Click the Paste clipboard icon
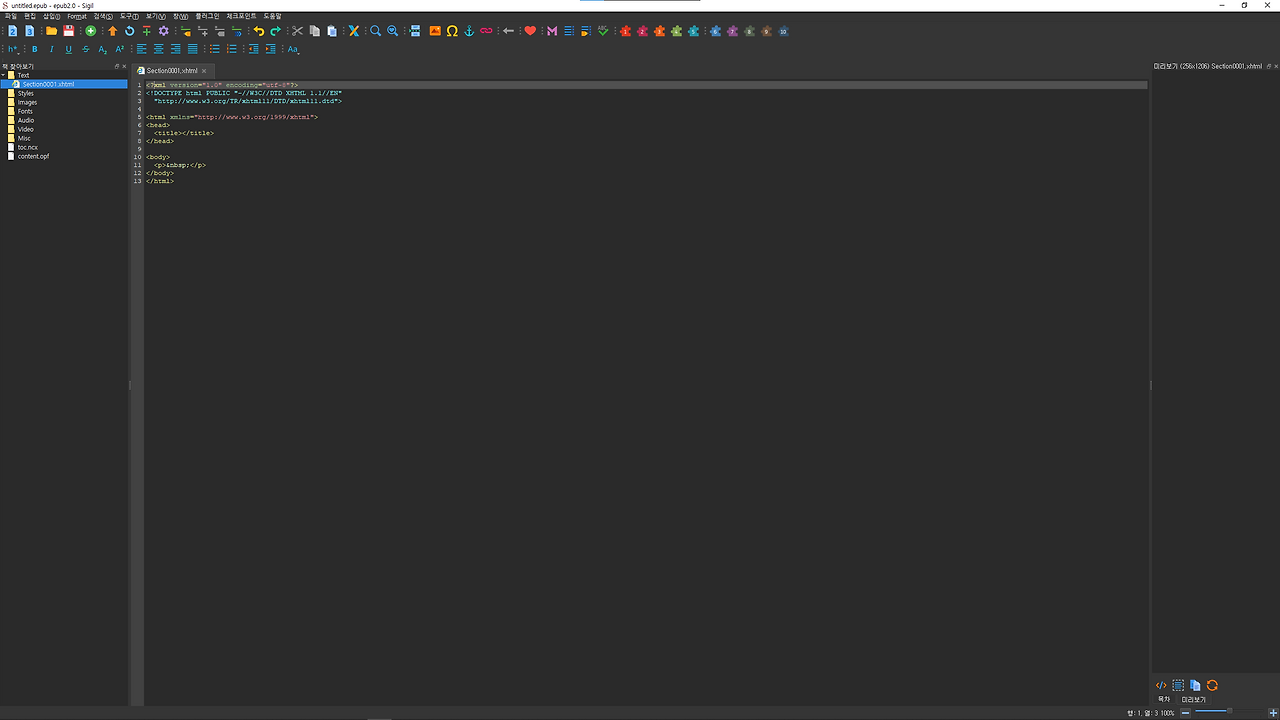Screen dimensions: 1280x720 (332, 31)
